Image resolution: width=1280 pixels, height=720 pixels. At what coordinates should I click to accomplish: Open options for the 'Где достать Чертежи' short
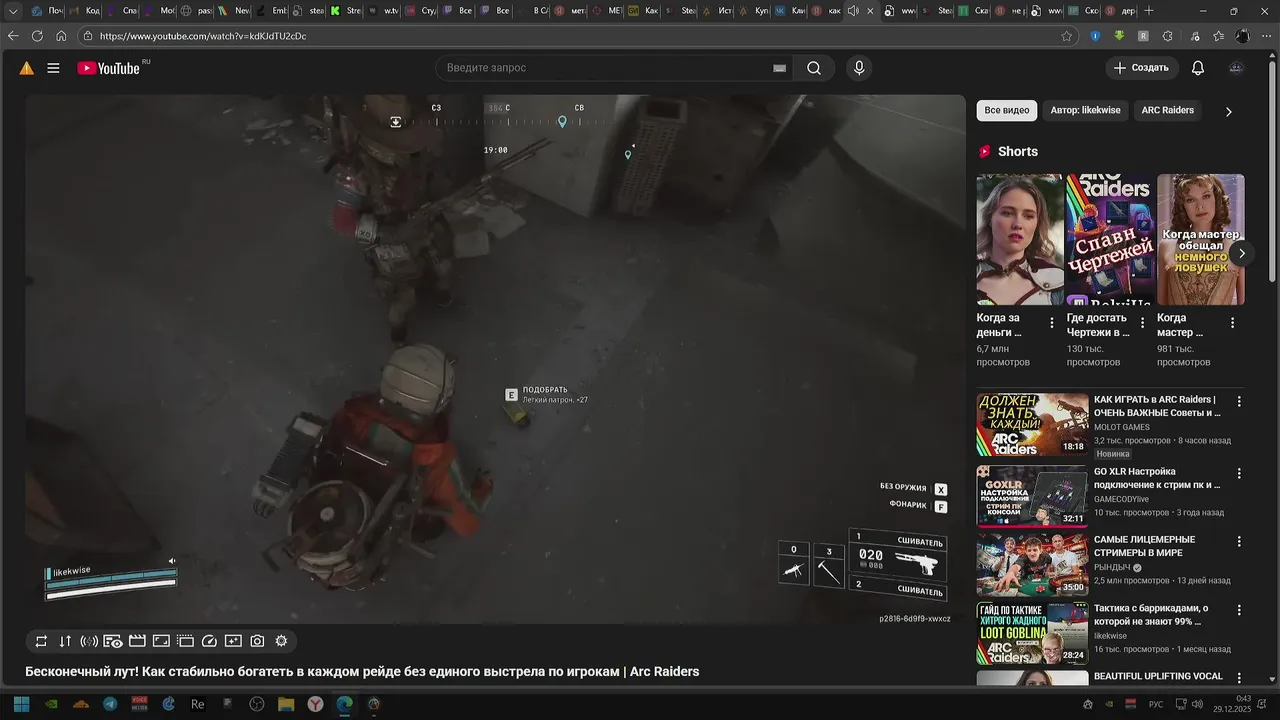(x=1142, y=323)
